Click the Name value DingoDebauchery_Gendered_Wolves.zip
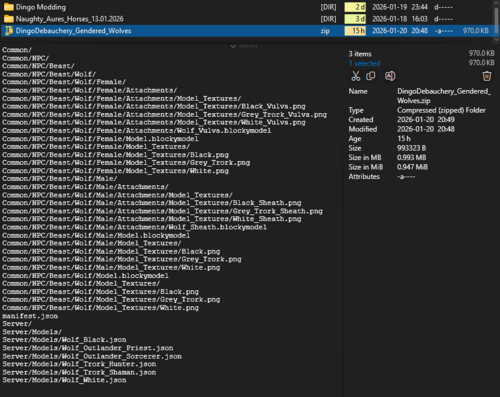The image size is (500, 397). [x=444, y=96]
